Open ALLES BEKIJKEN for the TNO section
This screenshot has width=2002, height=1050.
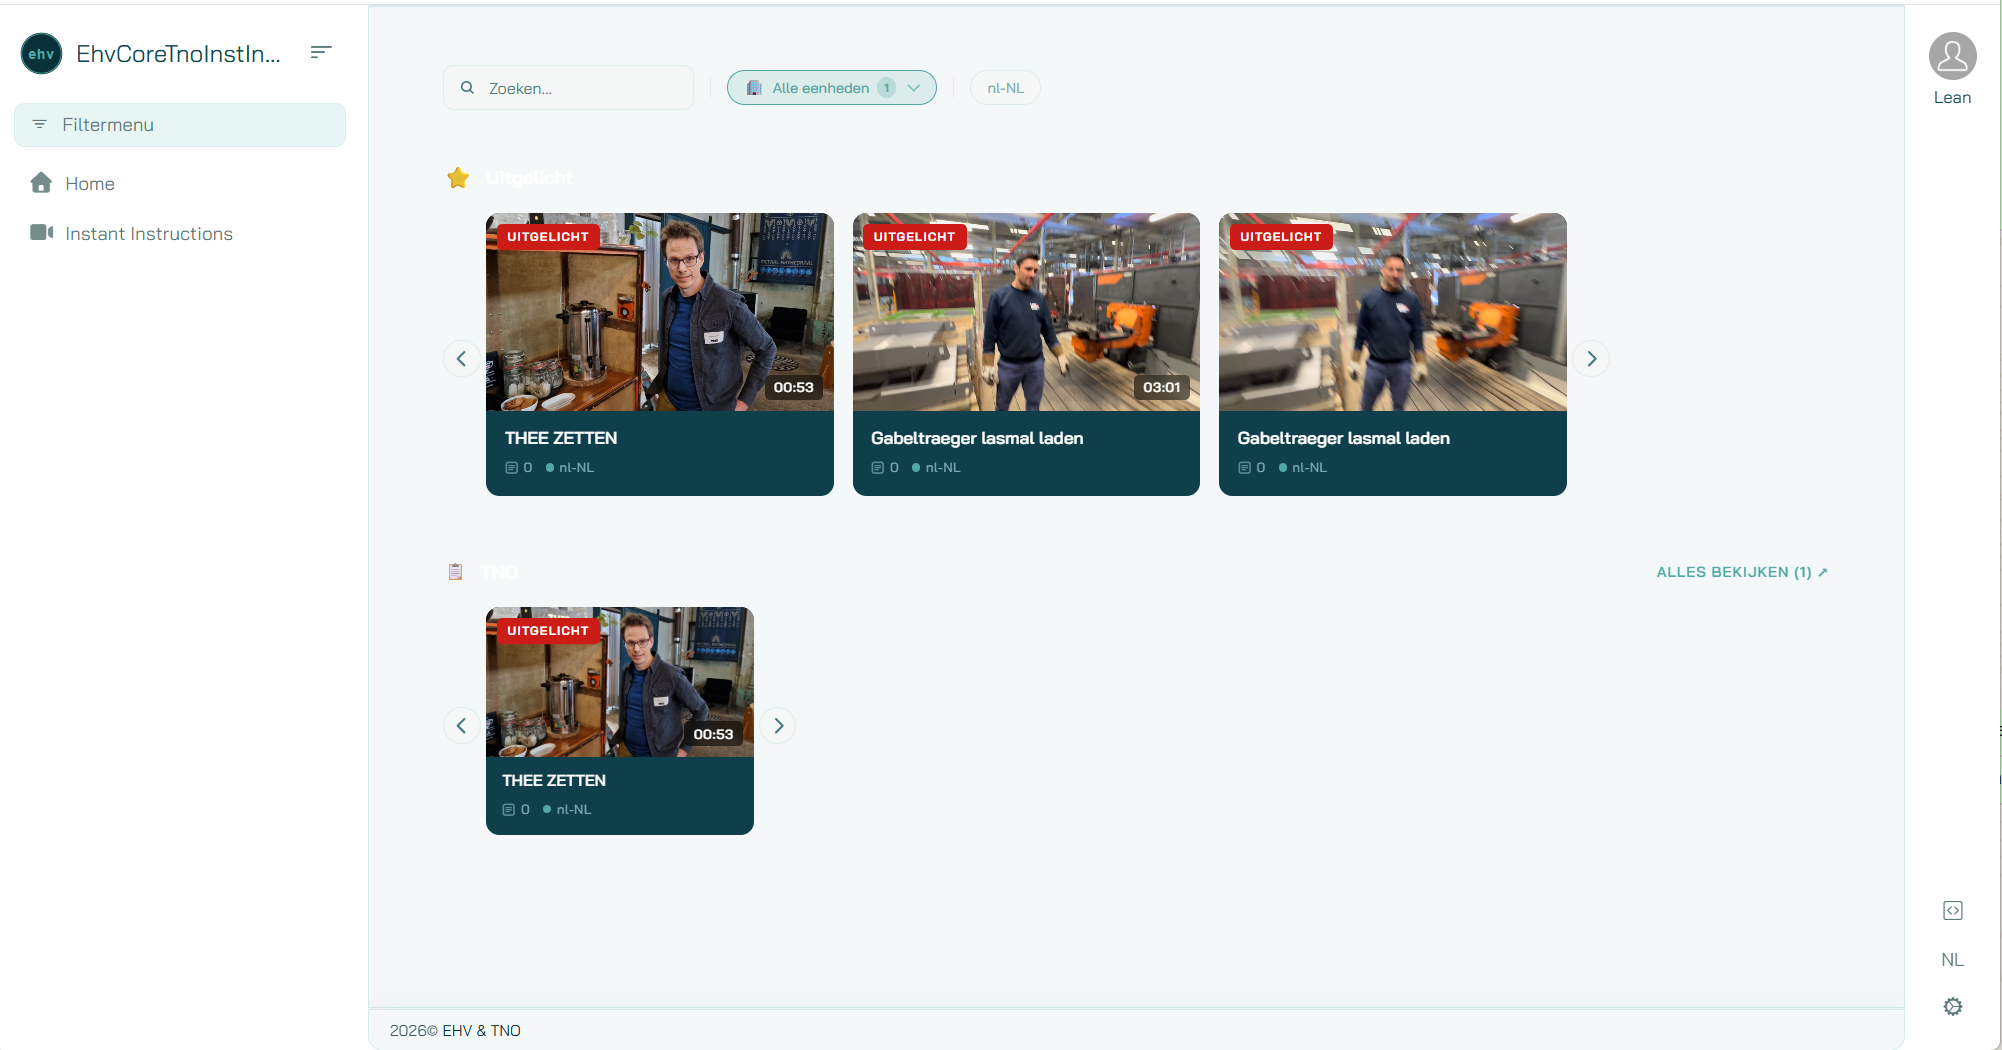(x=1740, y=572)
